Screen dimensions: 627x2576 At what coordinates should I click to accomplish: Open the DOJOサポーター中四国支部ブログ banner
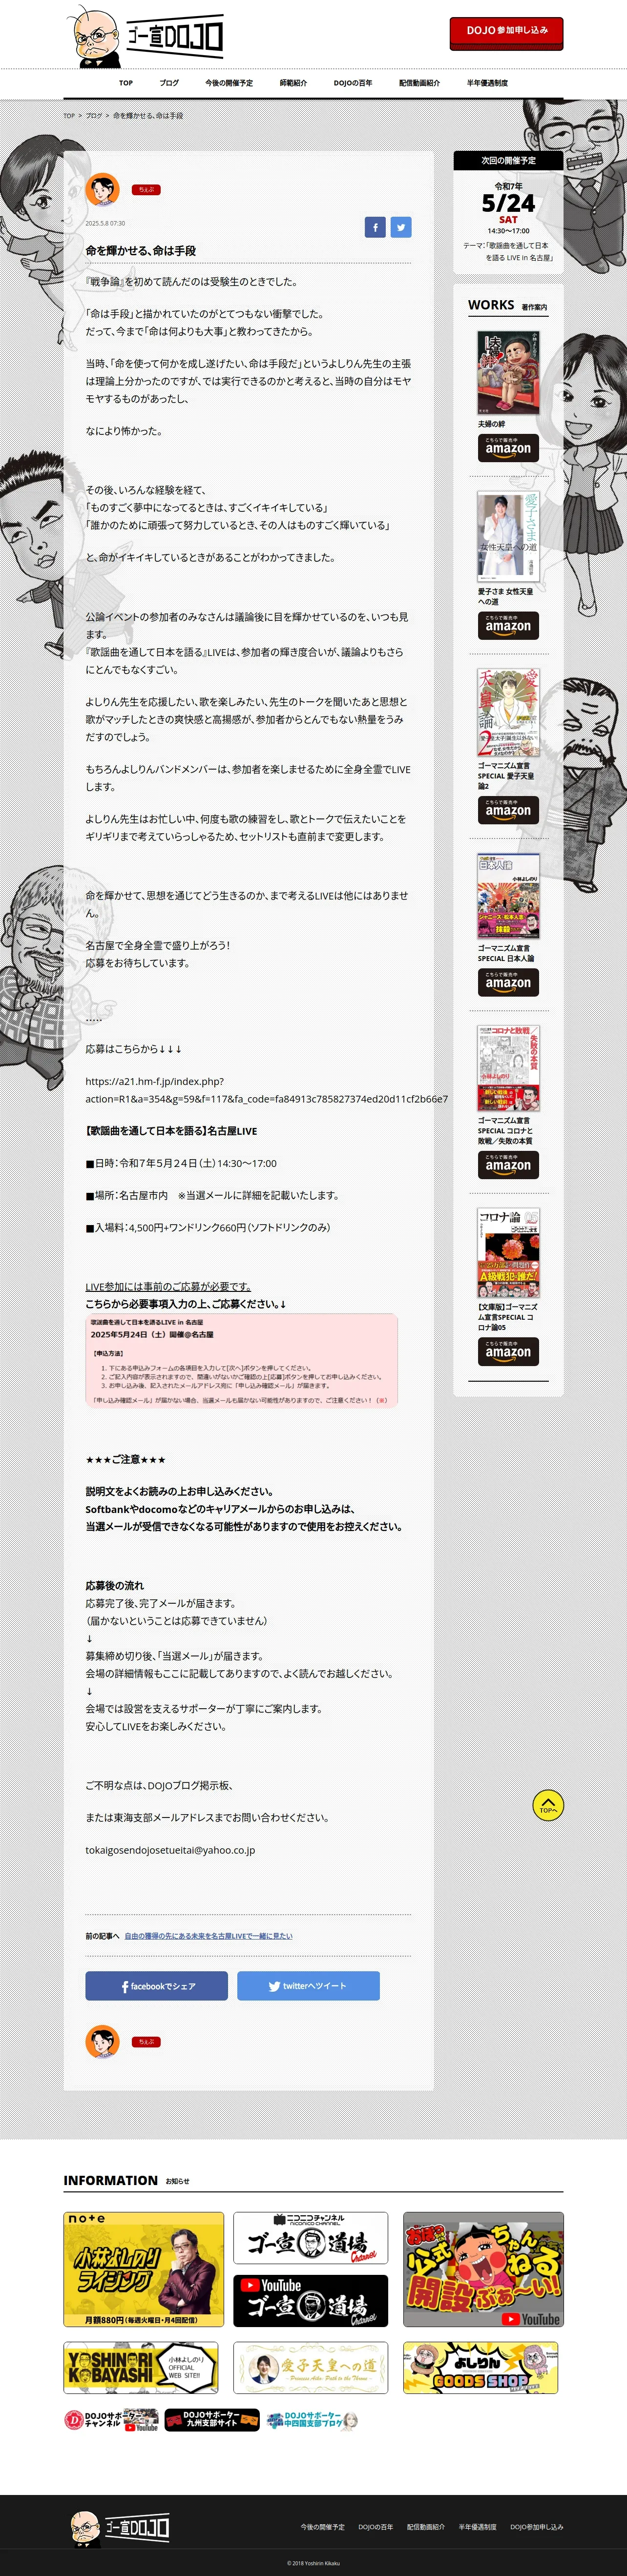pos(313,2420)
